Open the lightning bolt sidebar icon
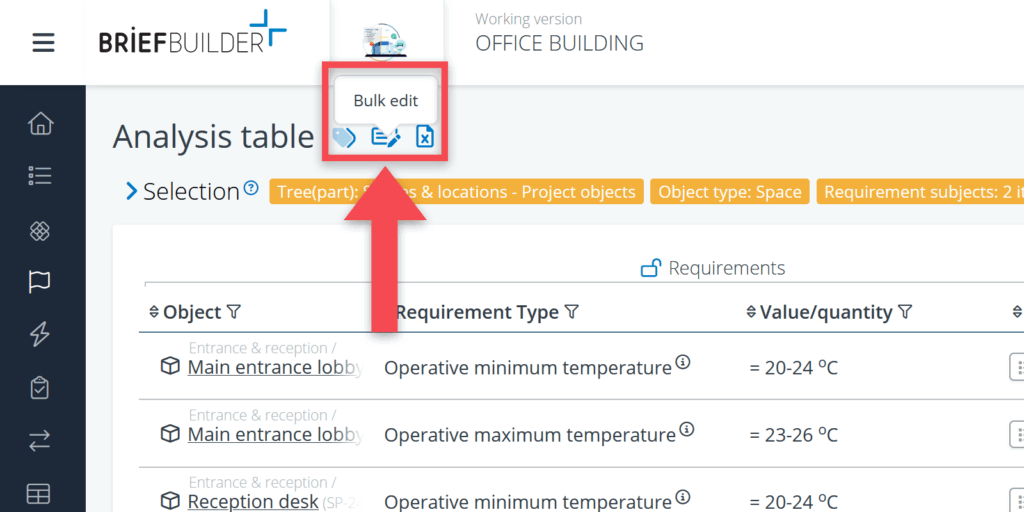Viewport: 1024px width, 512px height. click(x=40, y=335)
